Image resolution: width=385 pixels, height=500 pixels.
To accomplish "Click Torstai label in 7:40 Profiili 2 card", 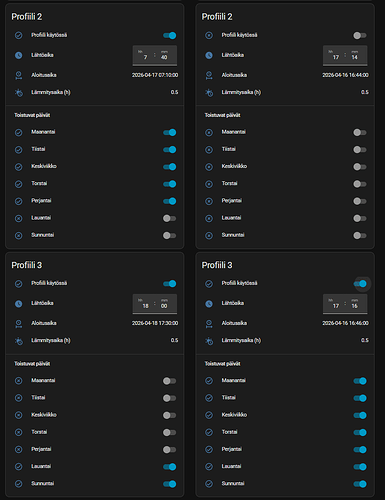I will coord(39,183).
